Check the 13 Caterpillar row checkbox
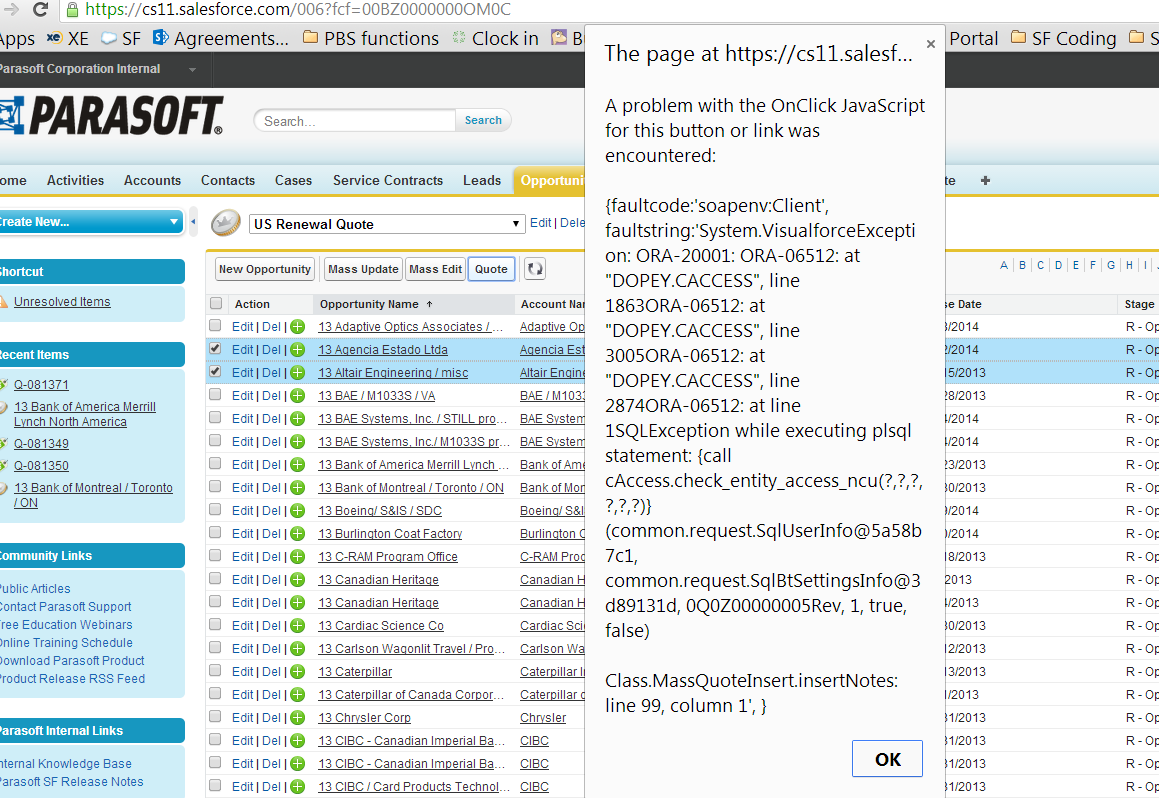Screen dimensions: 1159x798 tap(215, 670)
